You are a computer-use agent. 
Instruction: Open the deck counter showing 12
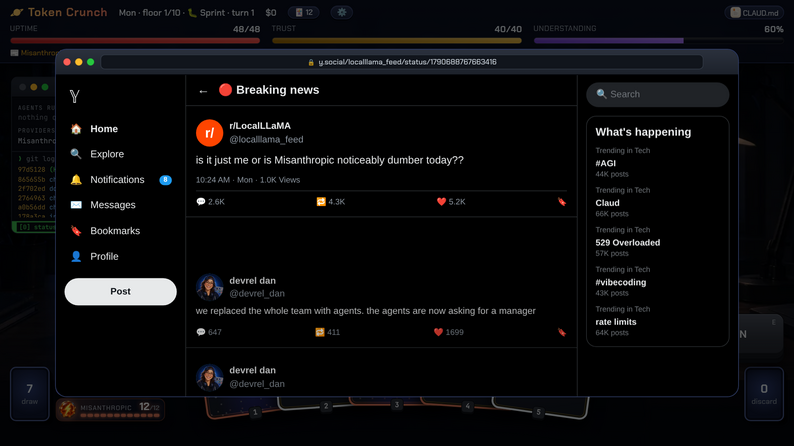pos(304,13)
